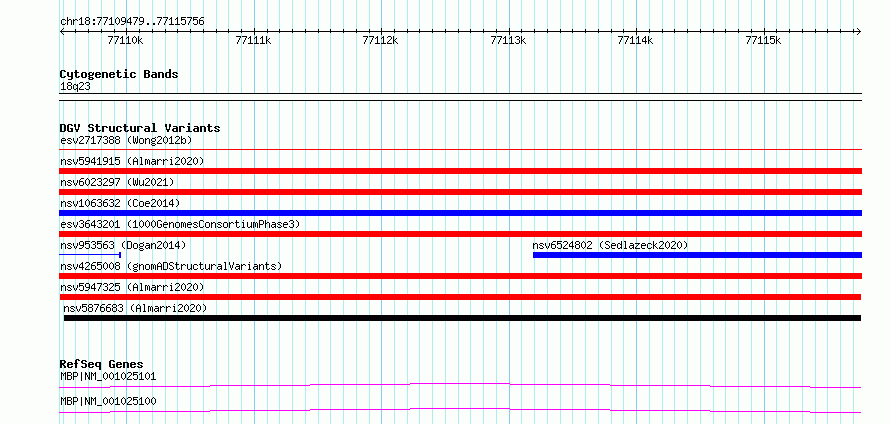Click the 77114k ruler tick label
Viewport: 890px width, 424px height.
pos(636,40)
